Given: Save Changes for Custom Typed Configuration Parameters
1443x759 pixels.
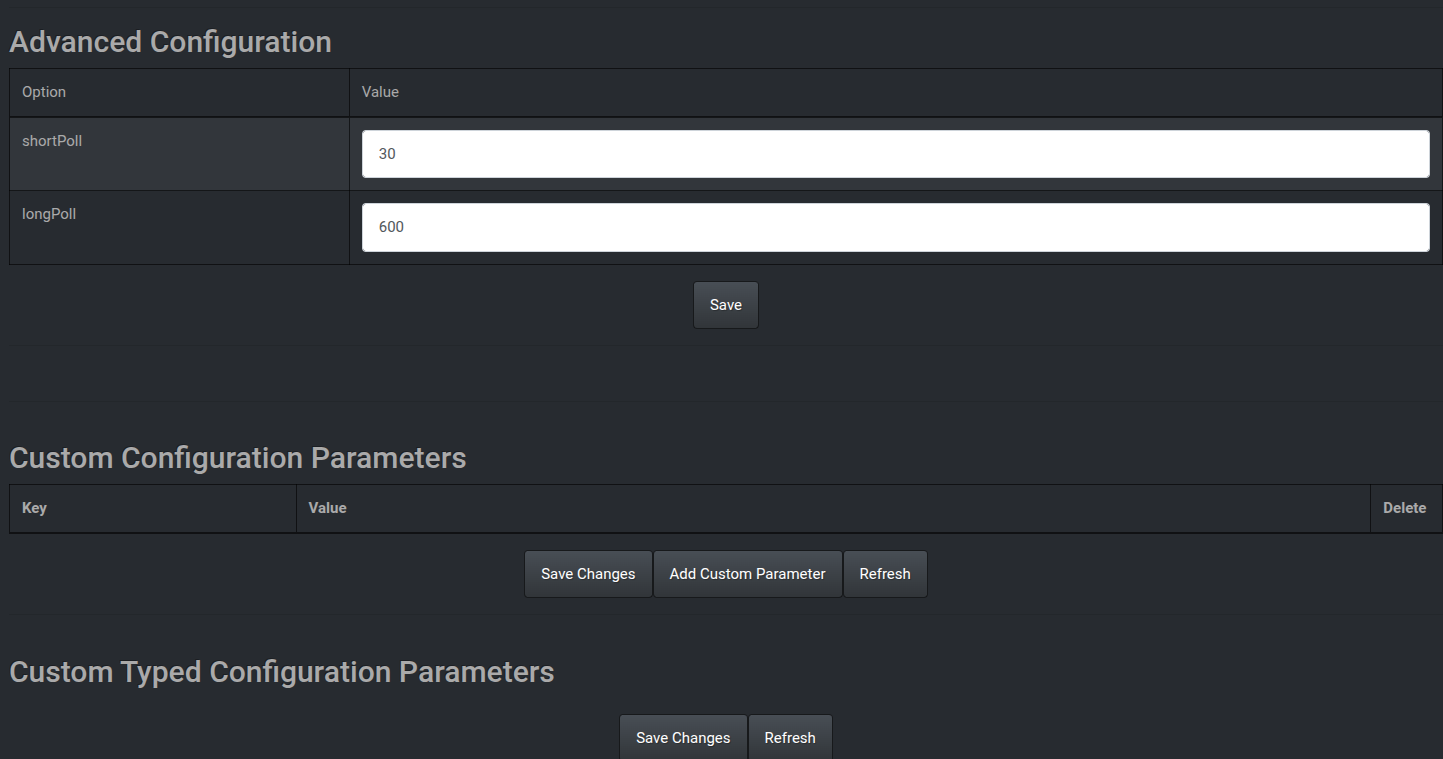Looking at the screenshot, I should (x=683, y=738).
